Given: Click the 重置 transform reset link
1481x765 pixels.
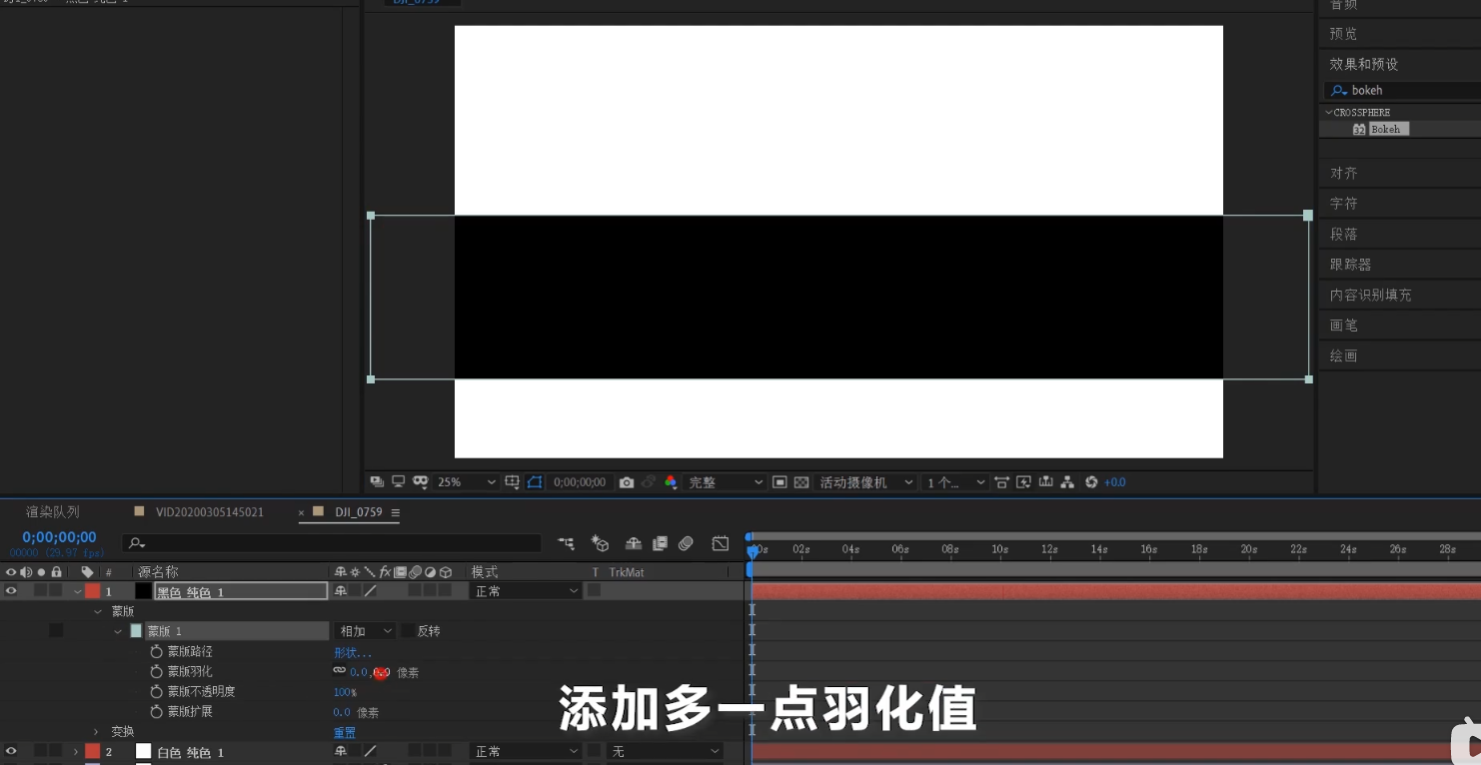Looking at the screenshot, I should point(344,731).
